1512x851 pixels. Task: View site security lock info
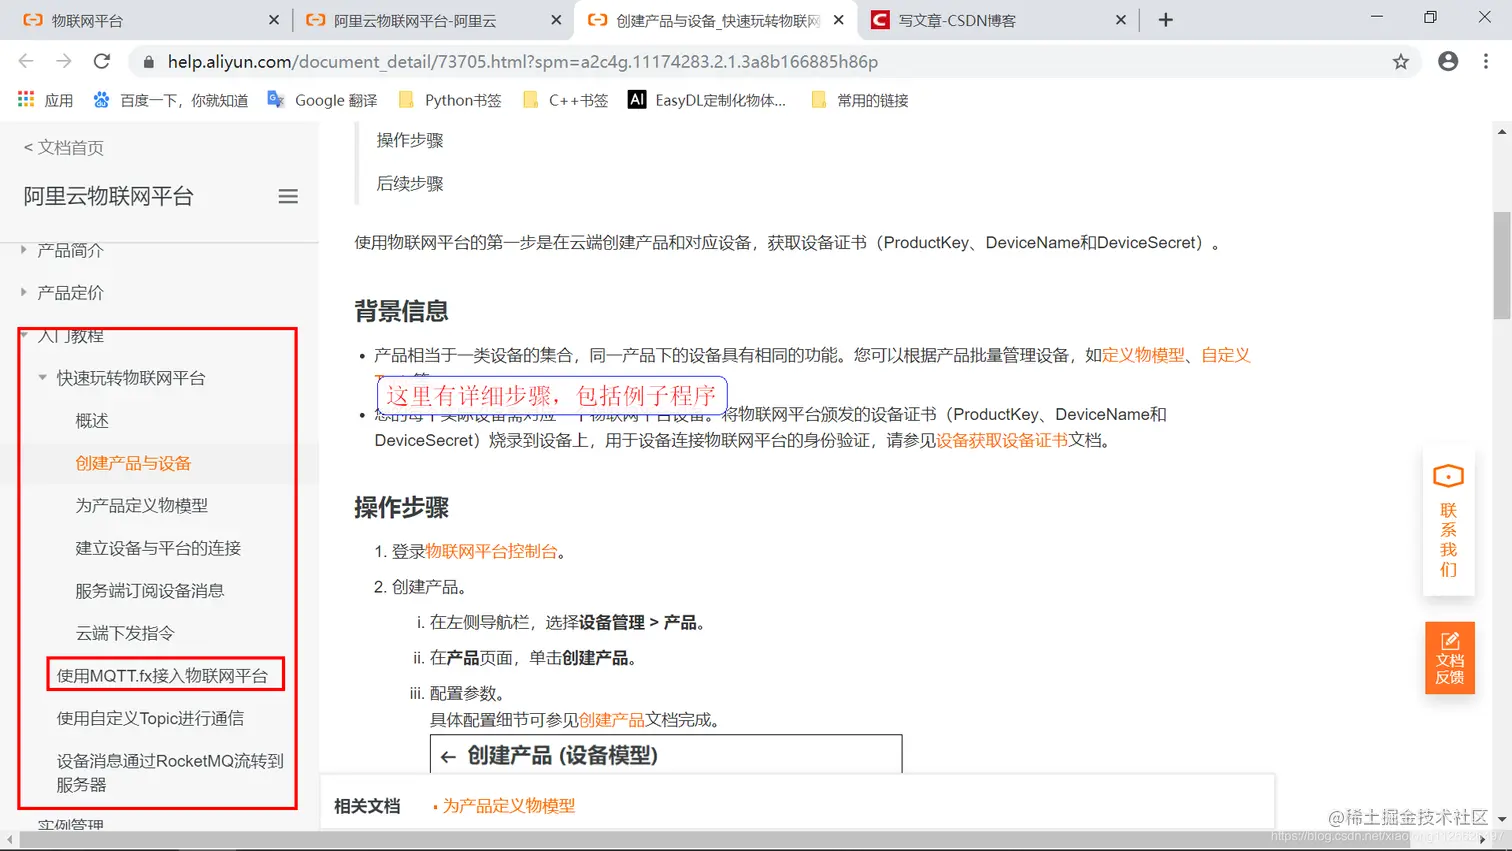149,62
